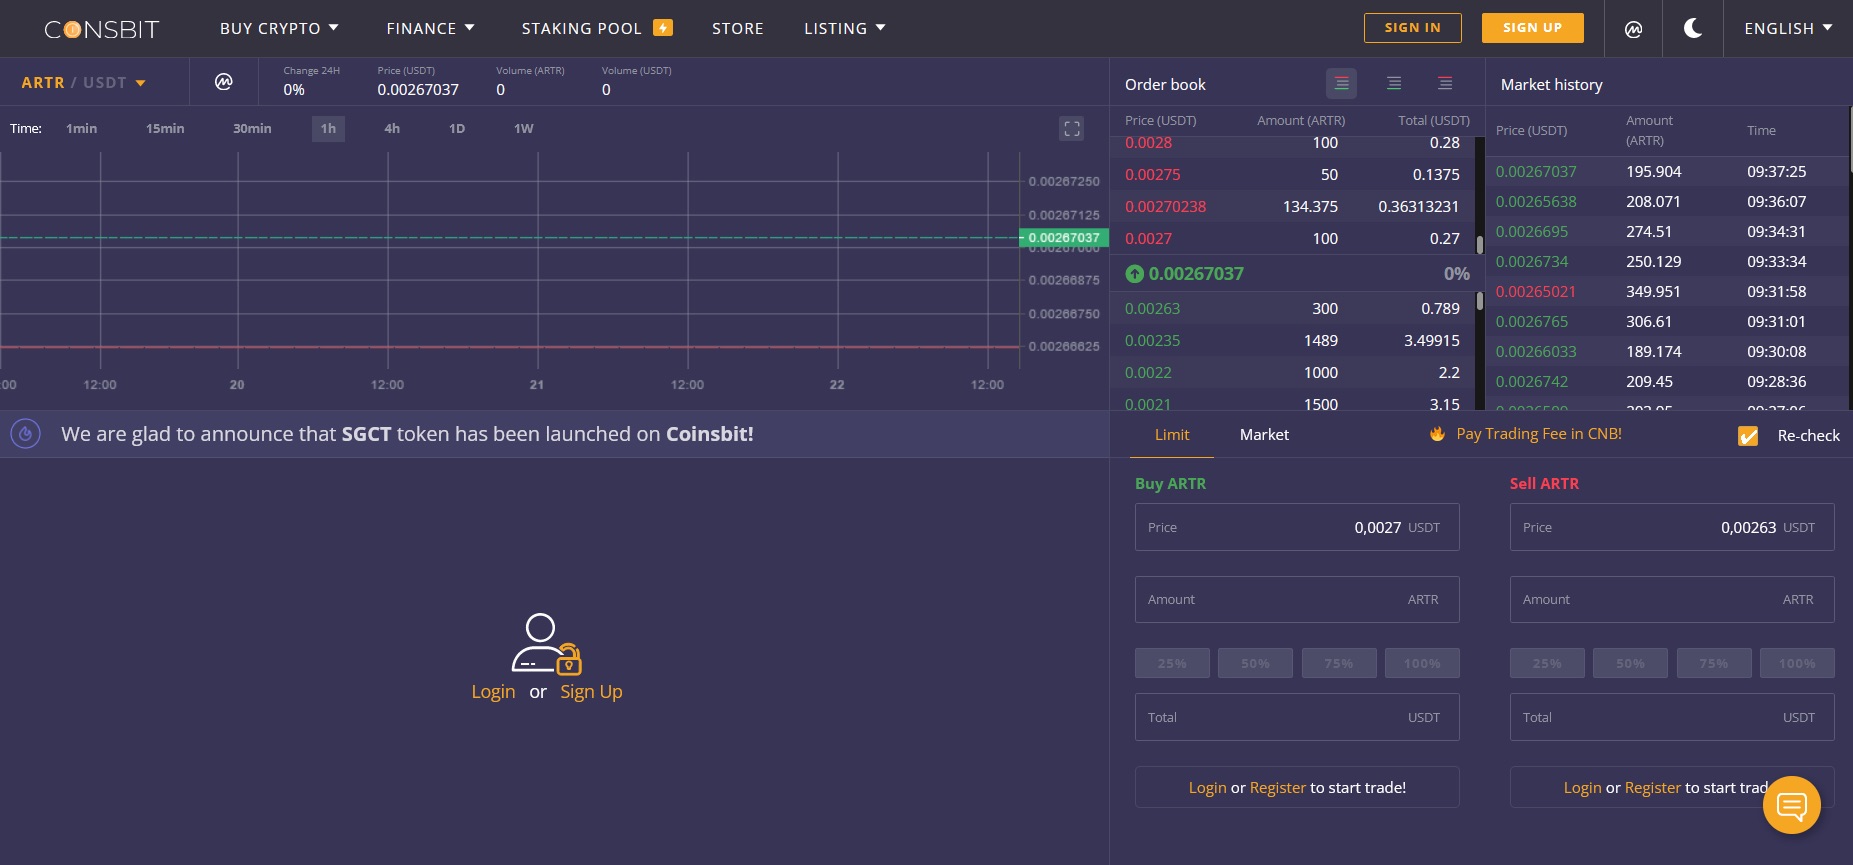Select the 15min chart timeframe
Screen dimensions: 1853x865
point(165,129)
